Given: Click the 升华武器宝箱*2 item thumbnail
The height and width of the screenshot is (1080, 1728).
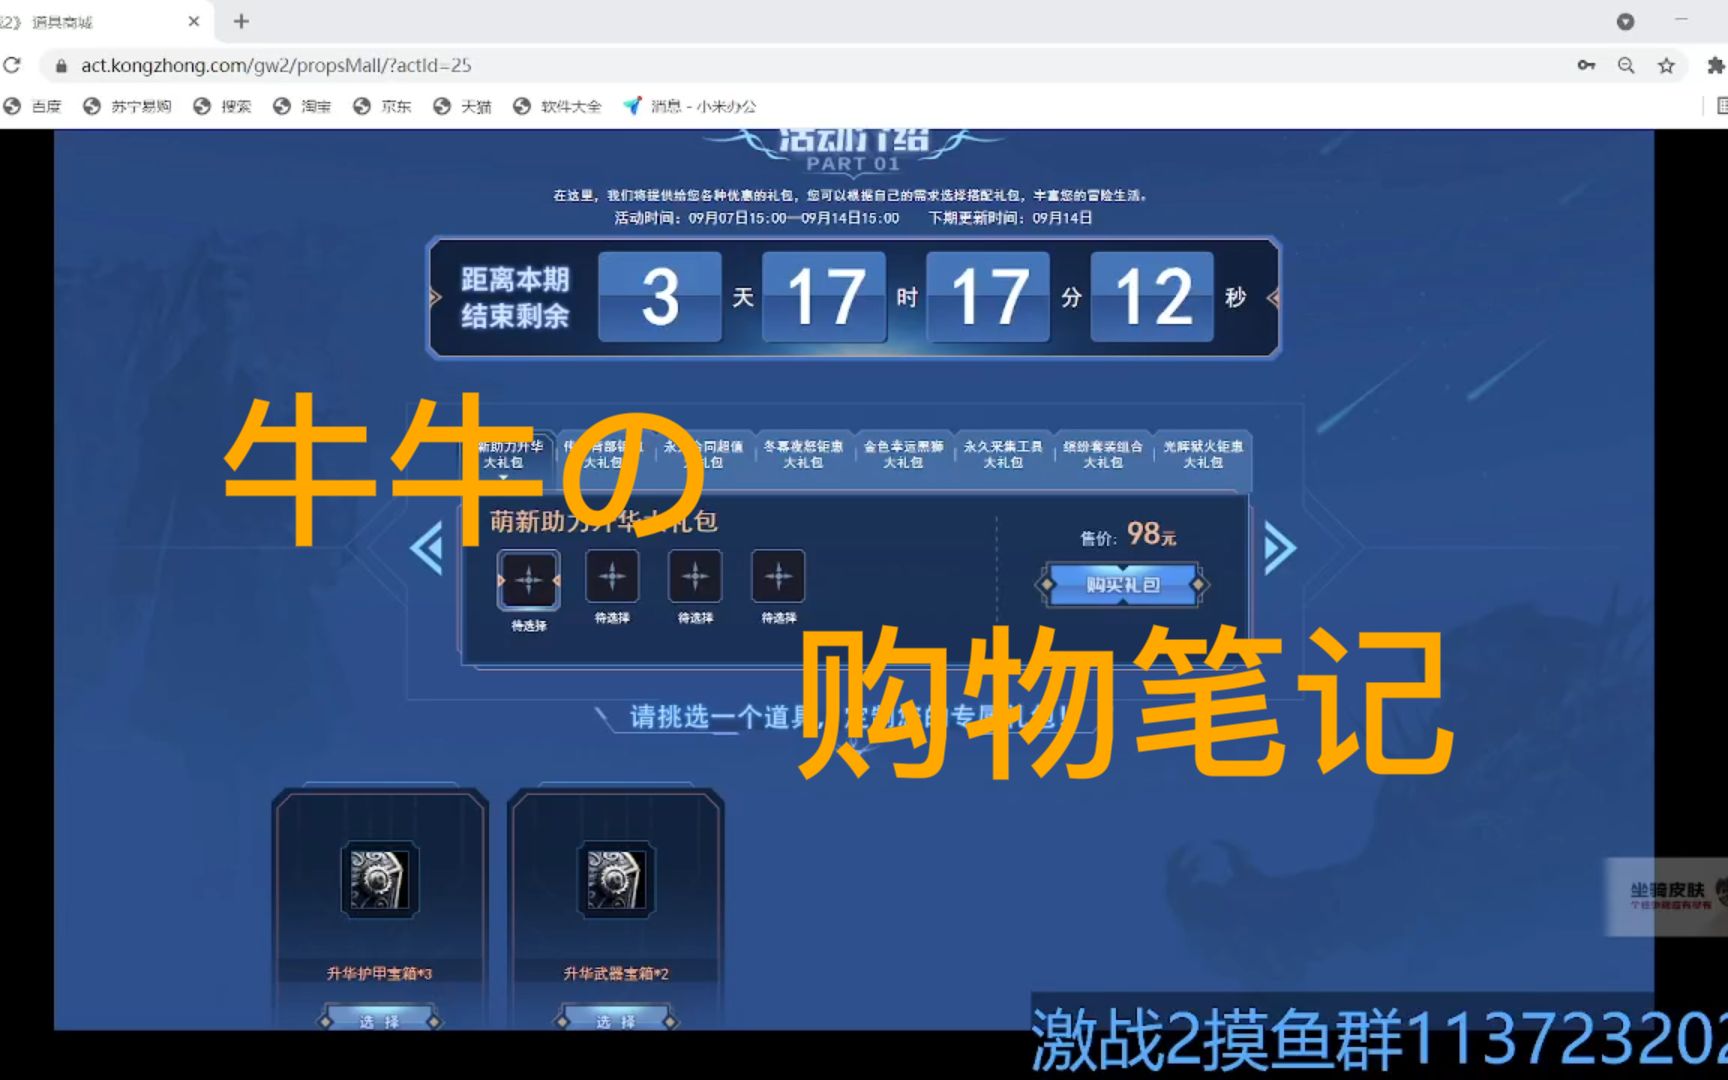Looking at the screenshot, I should pos(615,880).
